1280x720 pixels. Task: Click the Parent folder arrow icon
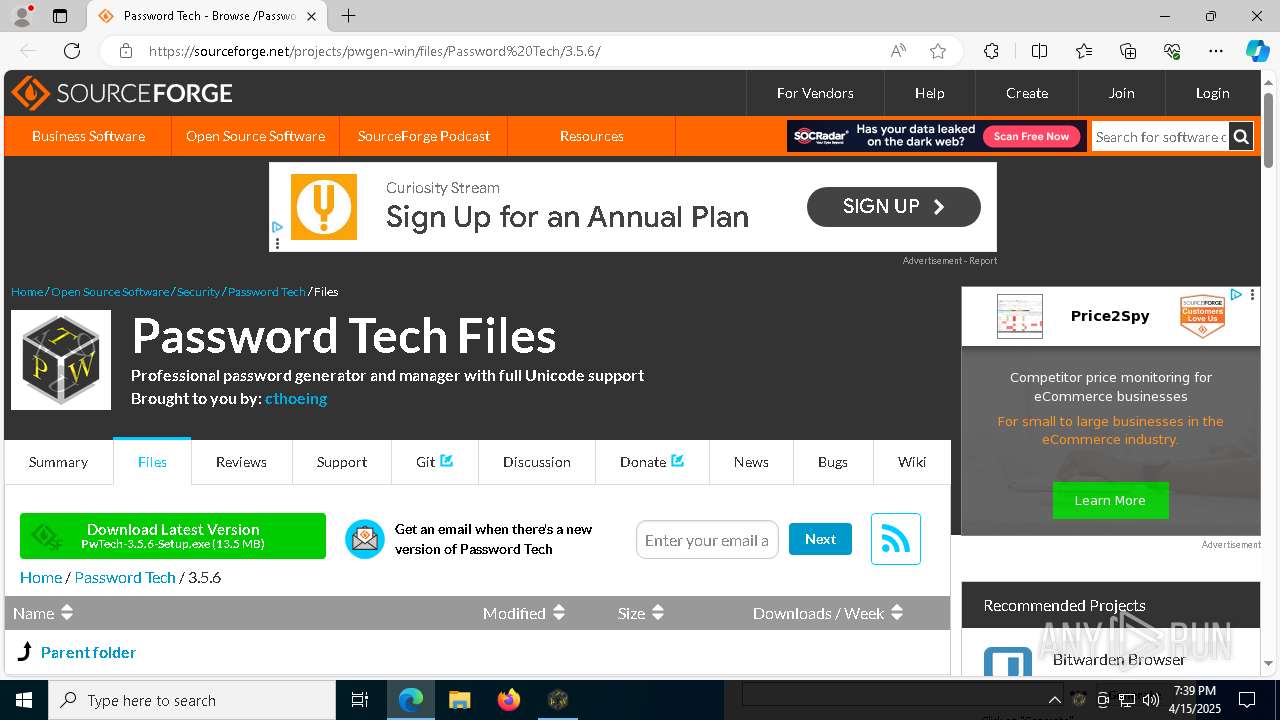(26, 652)
